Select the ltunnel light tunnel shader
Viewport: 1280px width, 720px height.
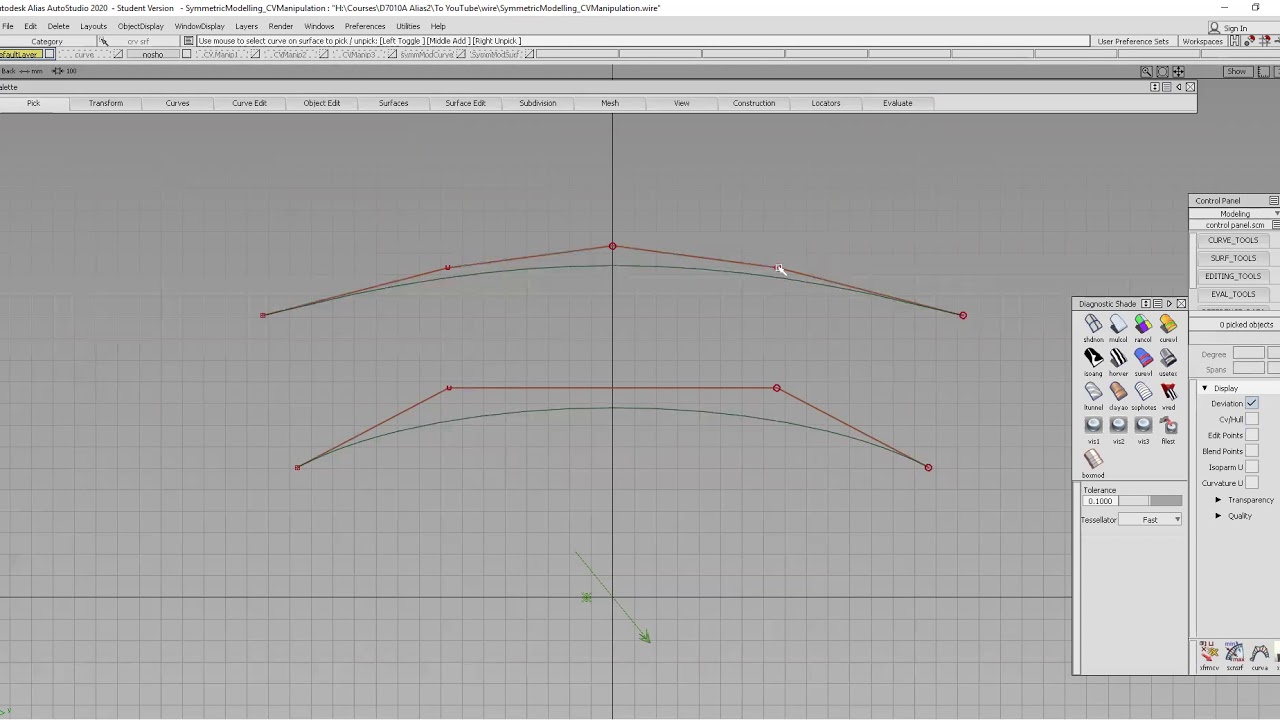click(1093, 393)
